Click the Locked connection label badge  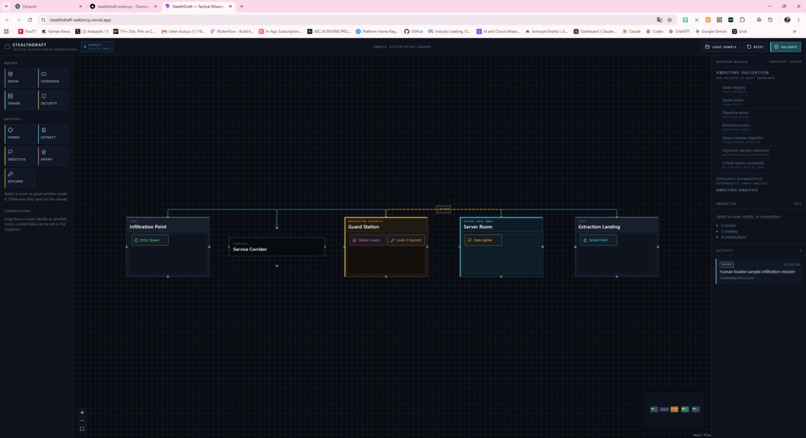(x=444, y=209)
